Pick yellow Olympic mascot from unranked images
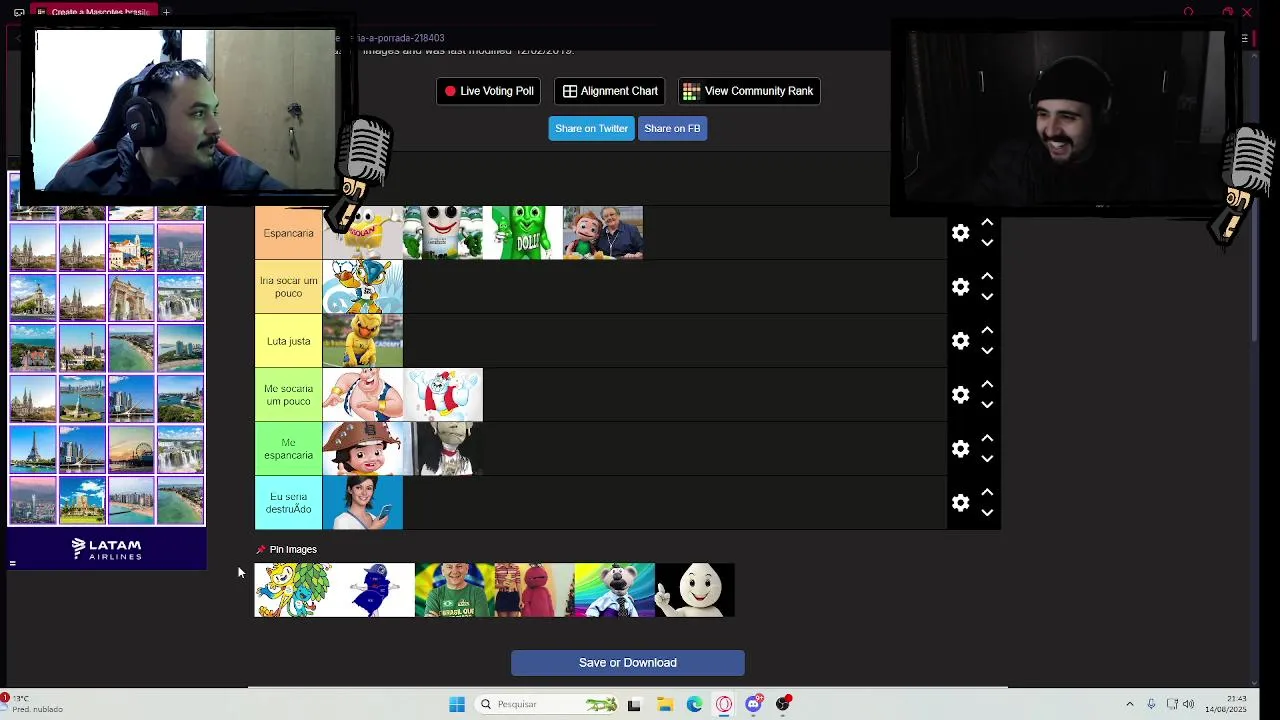The width and height of the screenshot is (1280, 720). point(295,590)
